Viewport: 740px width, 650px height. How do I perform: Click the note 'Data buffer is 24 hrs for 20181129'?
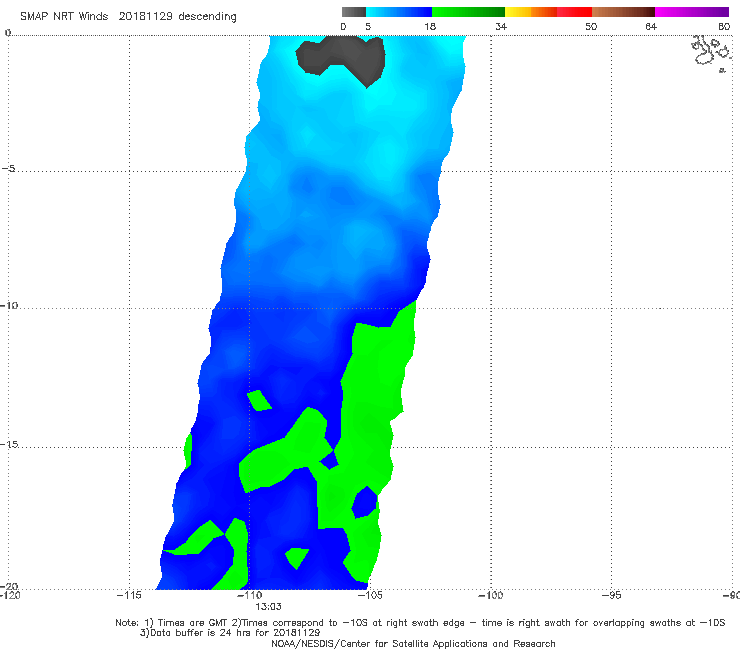coord(230,633)
